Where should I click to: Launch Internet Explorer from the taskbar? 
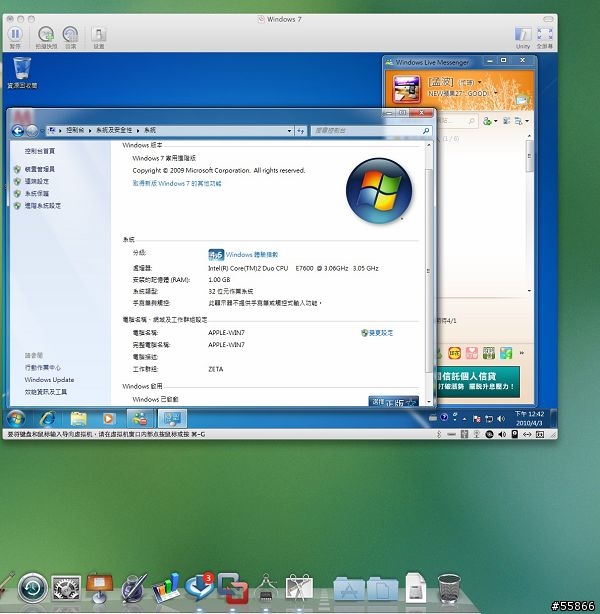47,419
